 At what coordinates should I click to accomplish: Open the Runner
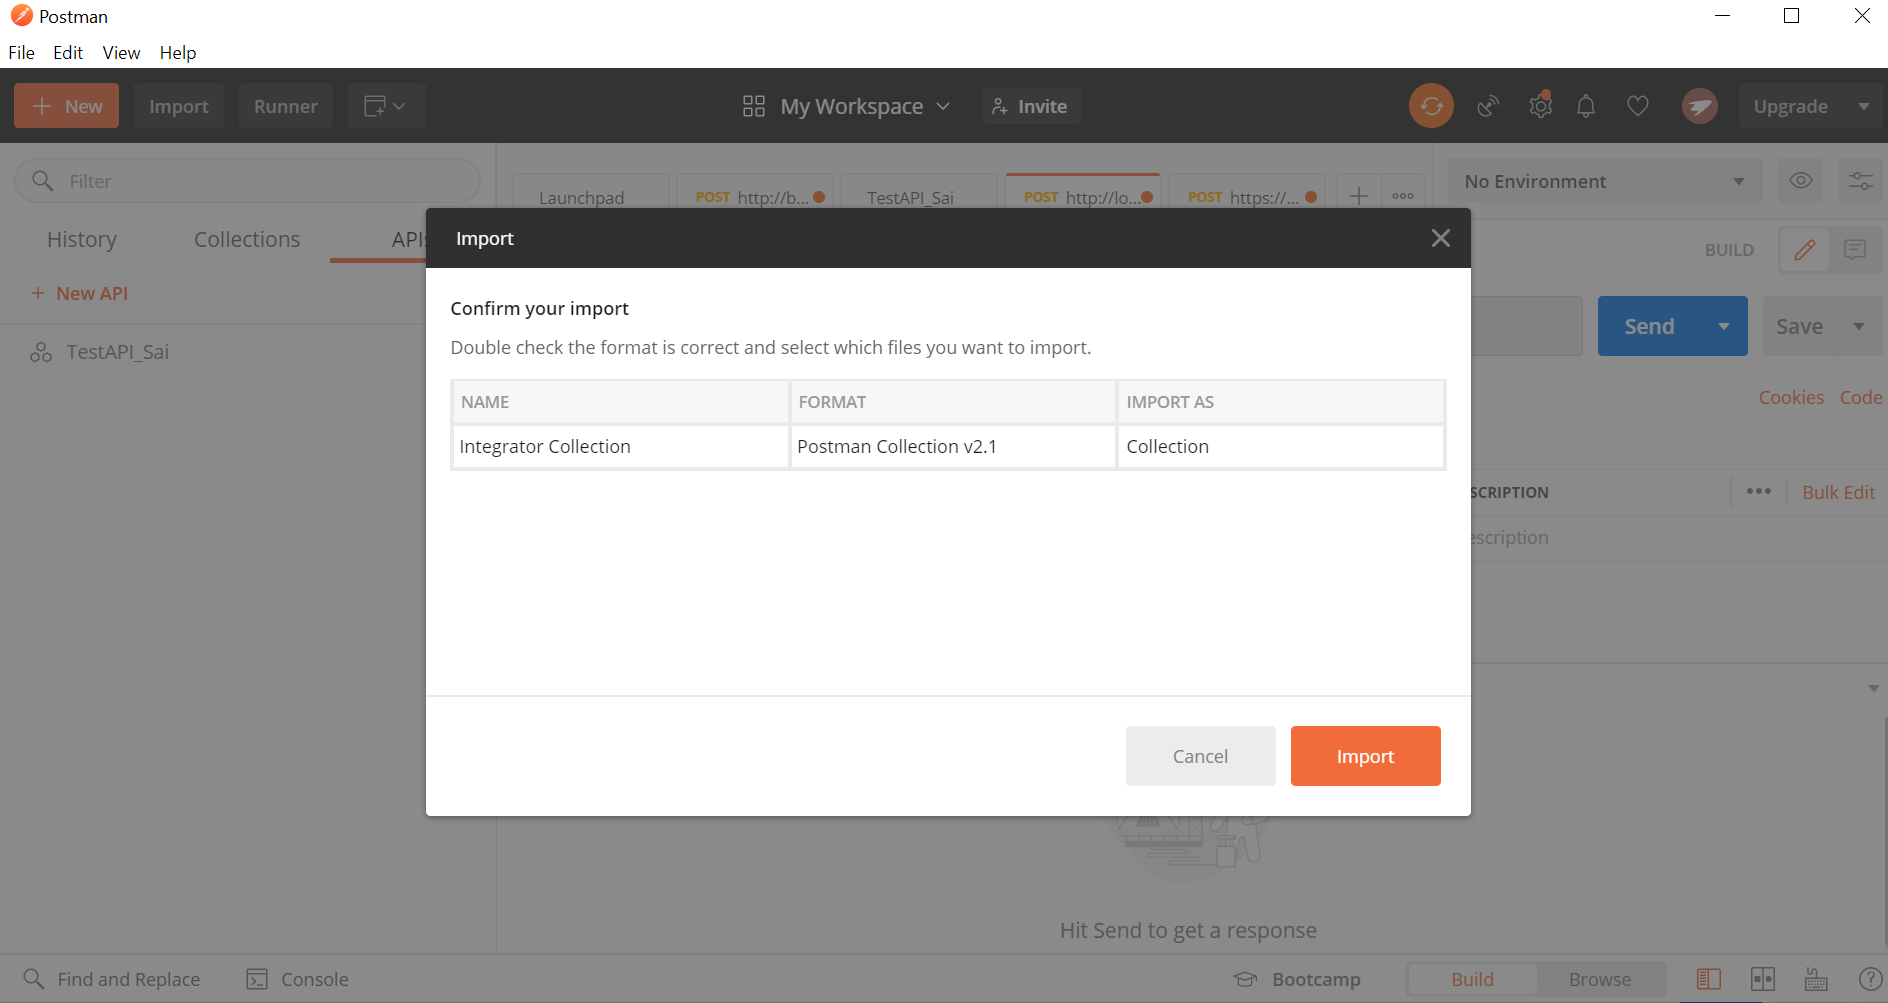(286, 106)
